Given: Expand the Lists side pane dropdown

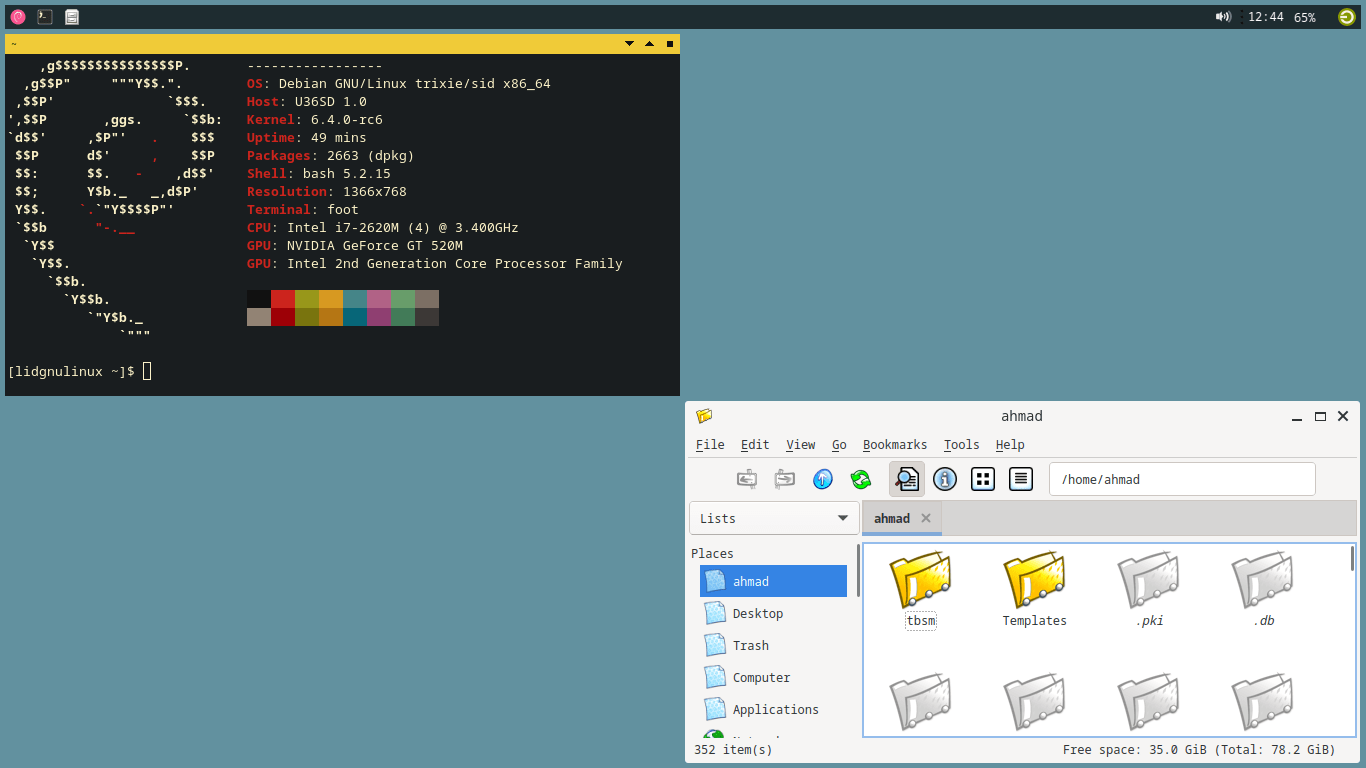Looking at the screenshot, I should click(774, 518).
